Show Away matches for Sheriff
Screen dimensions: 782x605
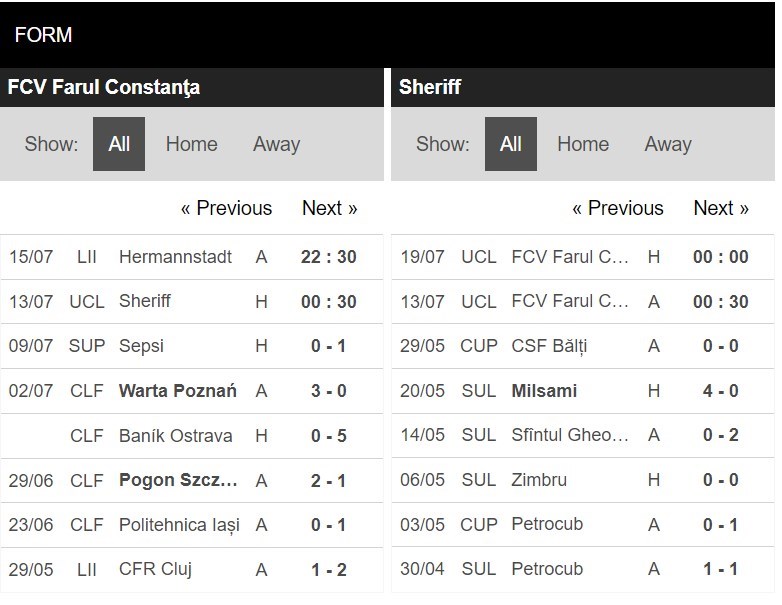tap(668, 144)
